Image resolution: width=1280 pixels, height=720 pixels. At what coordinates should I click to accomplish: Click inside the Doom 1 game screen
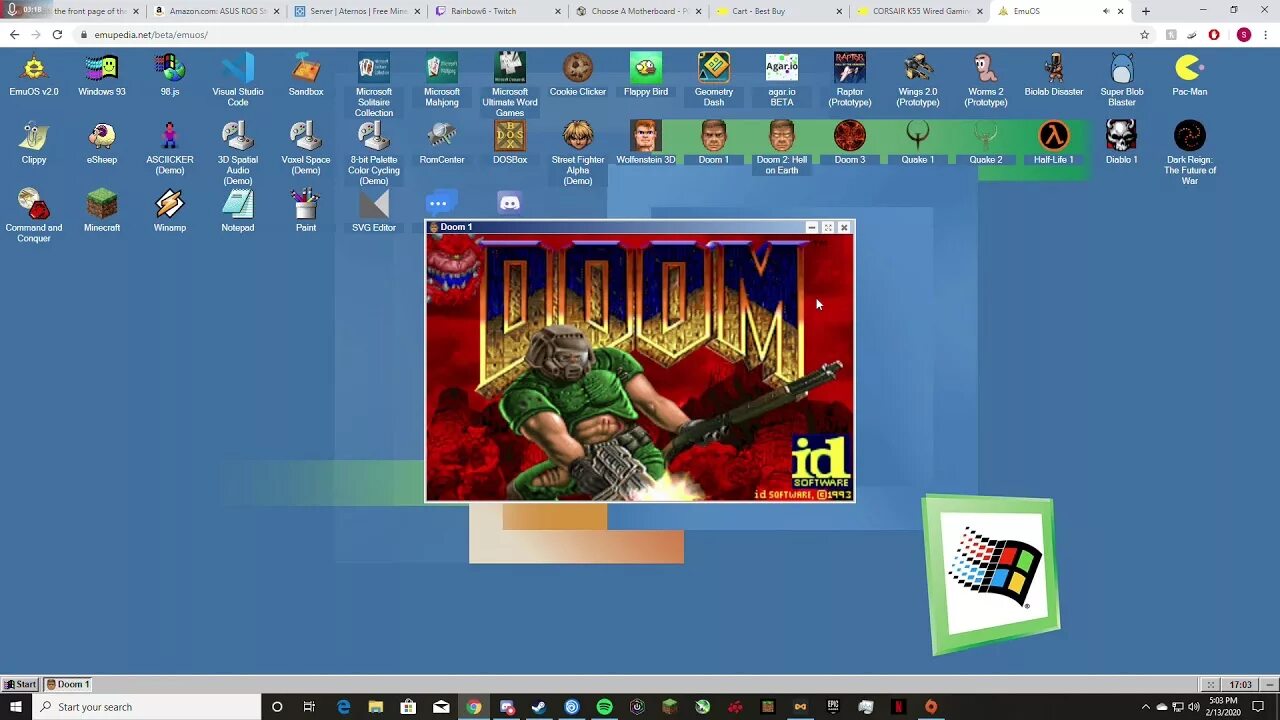point(640,367)
